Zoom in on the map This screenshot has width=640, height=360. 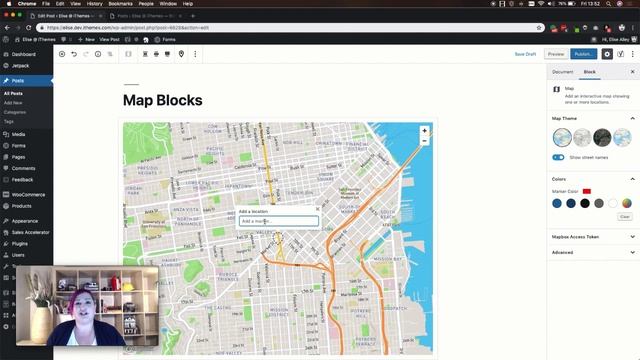[x=424, y=131]
